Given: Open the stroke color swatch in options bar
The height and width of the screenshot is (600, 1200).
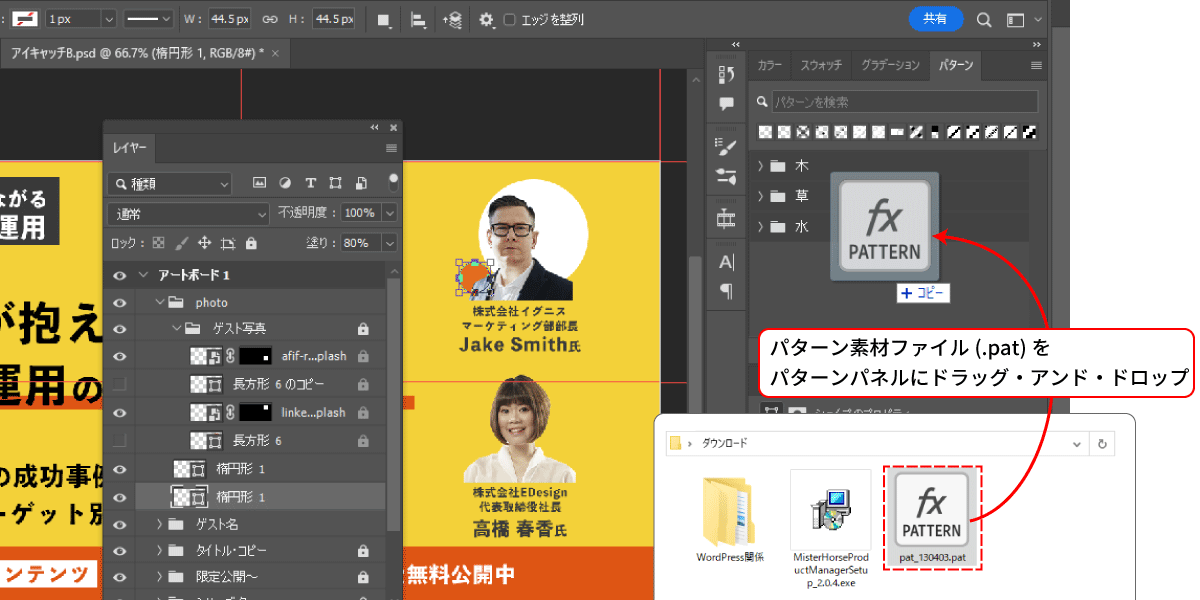Looking at the screenshot, I should (x=25, y=19).
